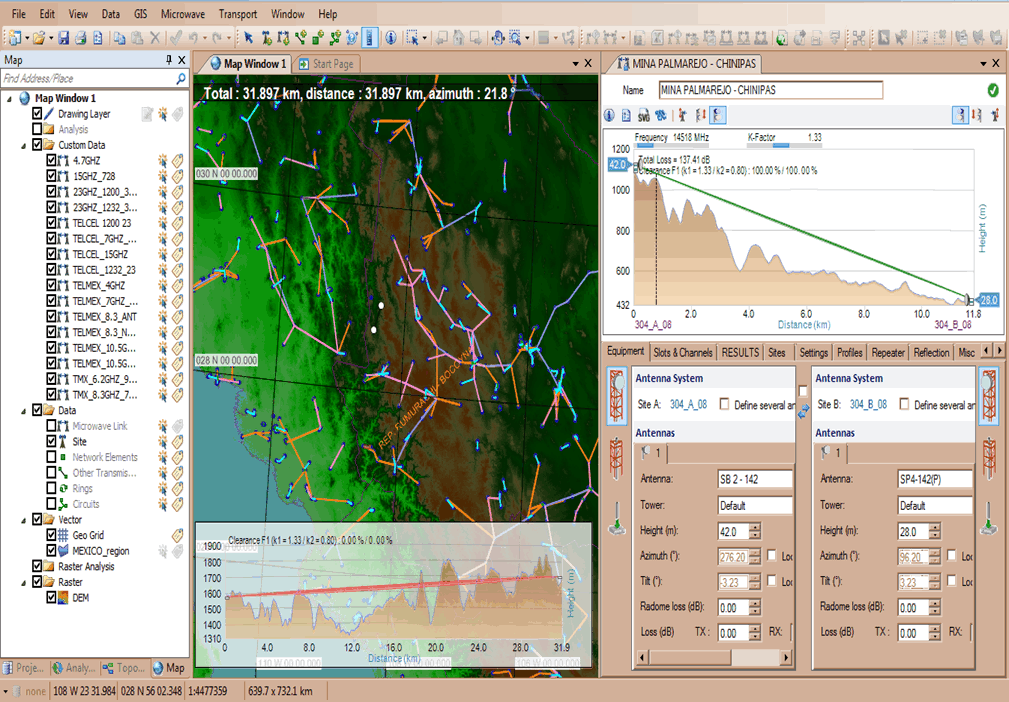Uncheck the 4.7GHZ layer checkbox

[x=52, y=160]
